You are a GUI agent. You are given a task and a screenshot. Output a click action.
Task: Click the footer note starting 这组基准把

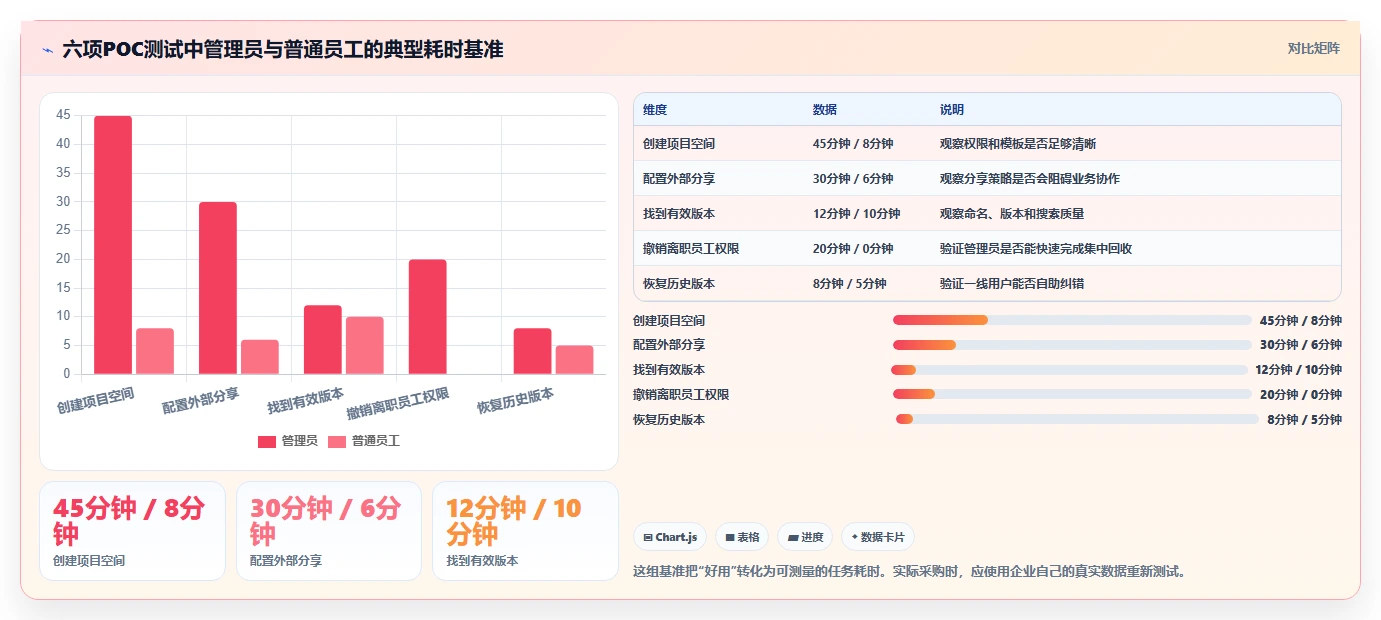pyautogui.click(x=909, y=572)
